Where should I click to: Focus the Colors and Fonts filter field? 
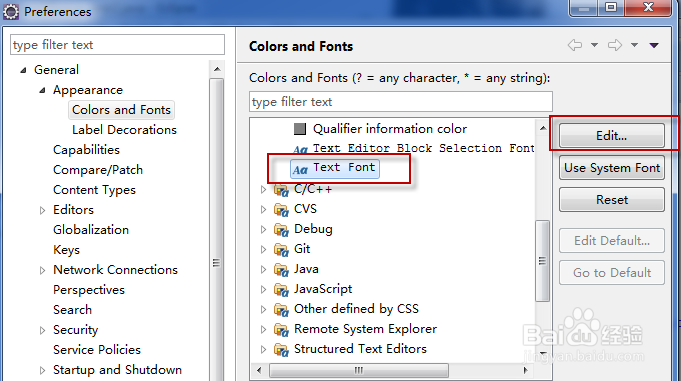401,102
